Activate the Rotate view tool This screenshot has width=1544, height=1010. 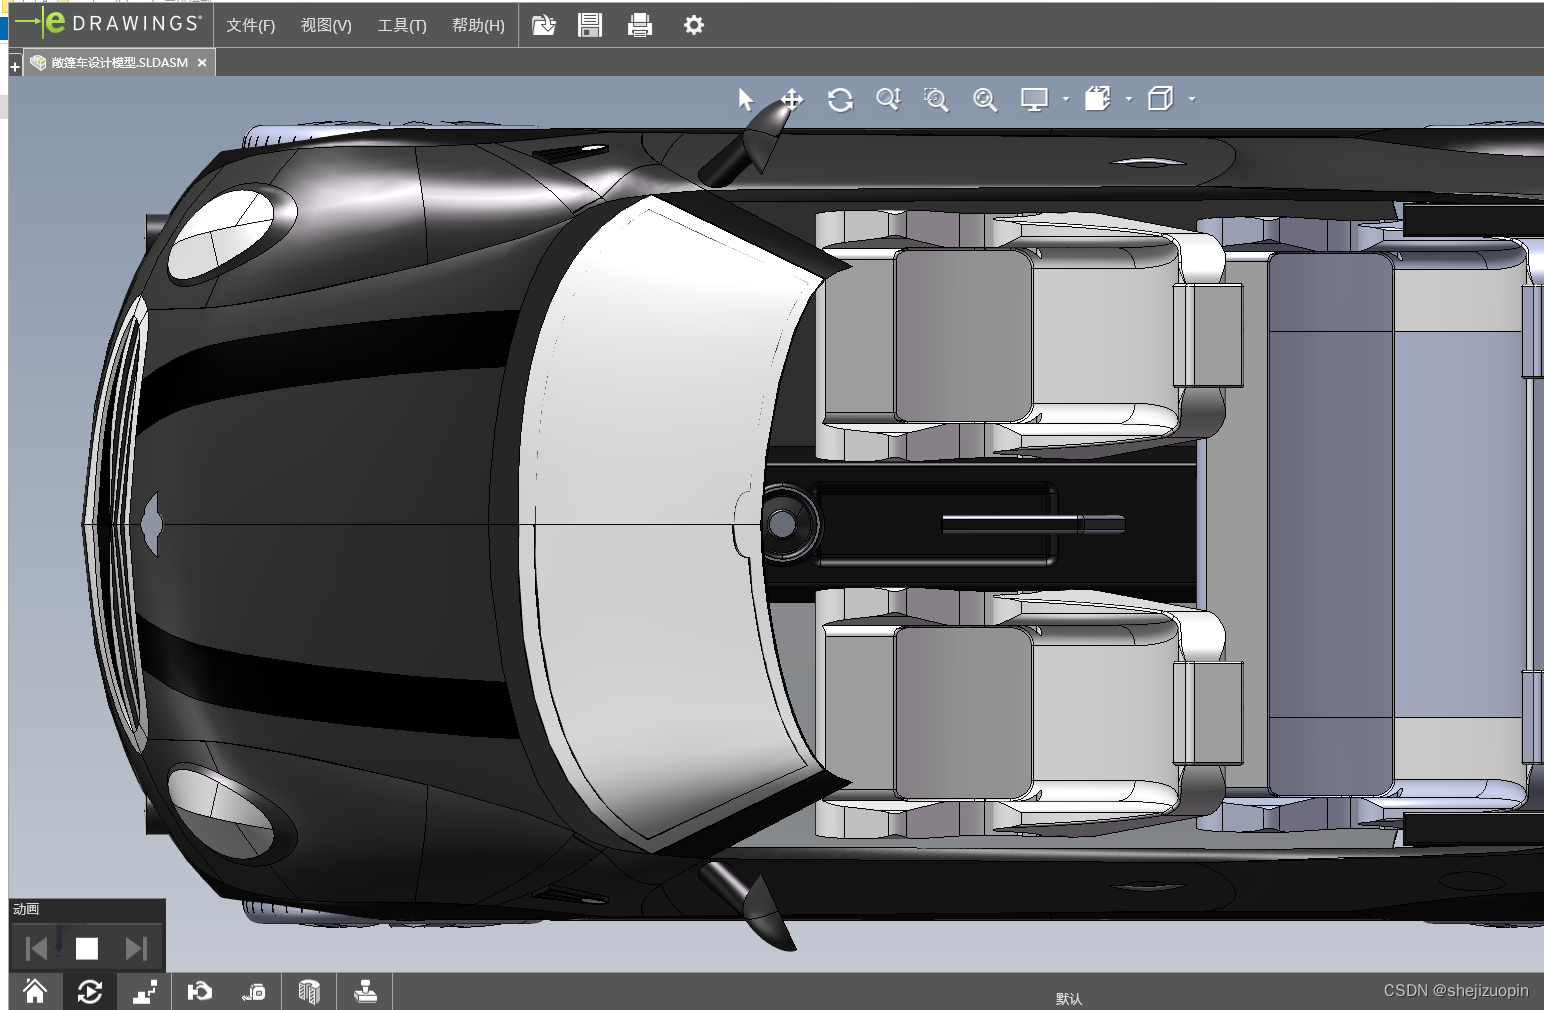840,99
